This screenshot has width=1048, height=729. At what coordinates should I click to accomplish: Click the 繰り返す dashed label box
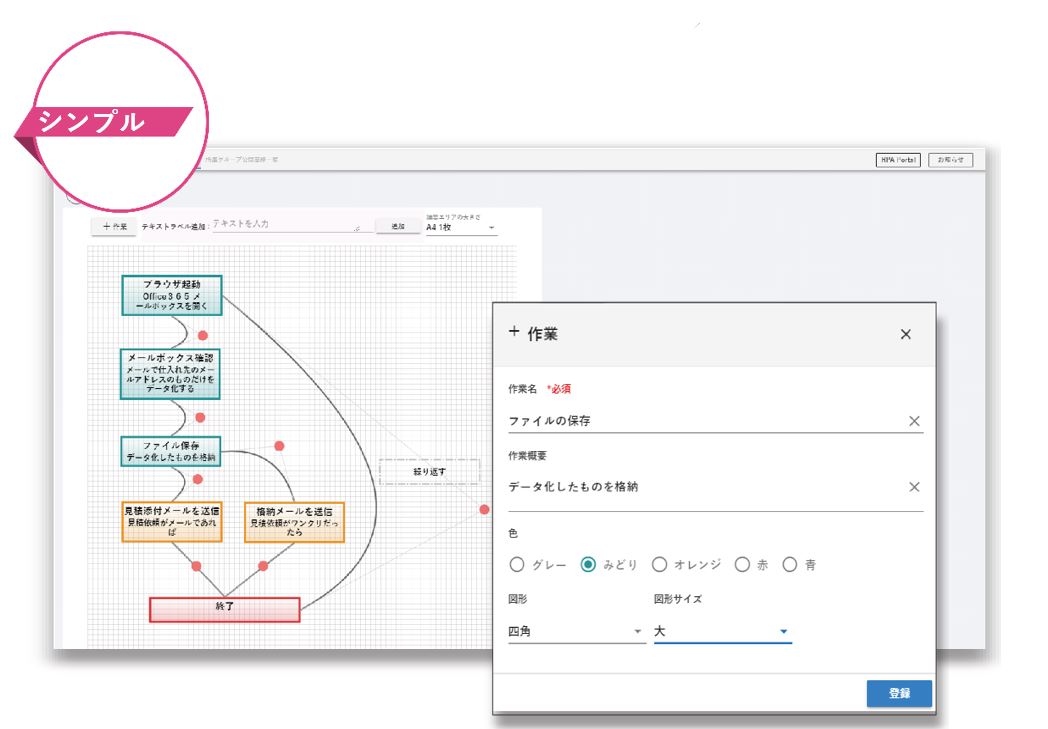click(430, 472)
